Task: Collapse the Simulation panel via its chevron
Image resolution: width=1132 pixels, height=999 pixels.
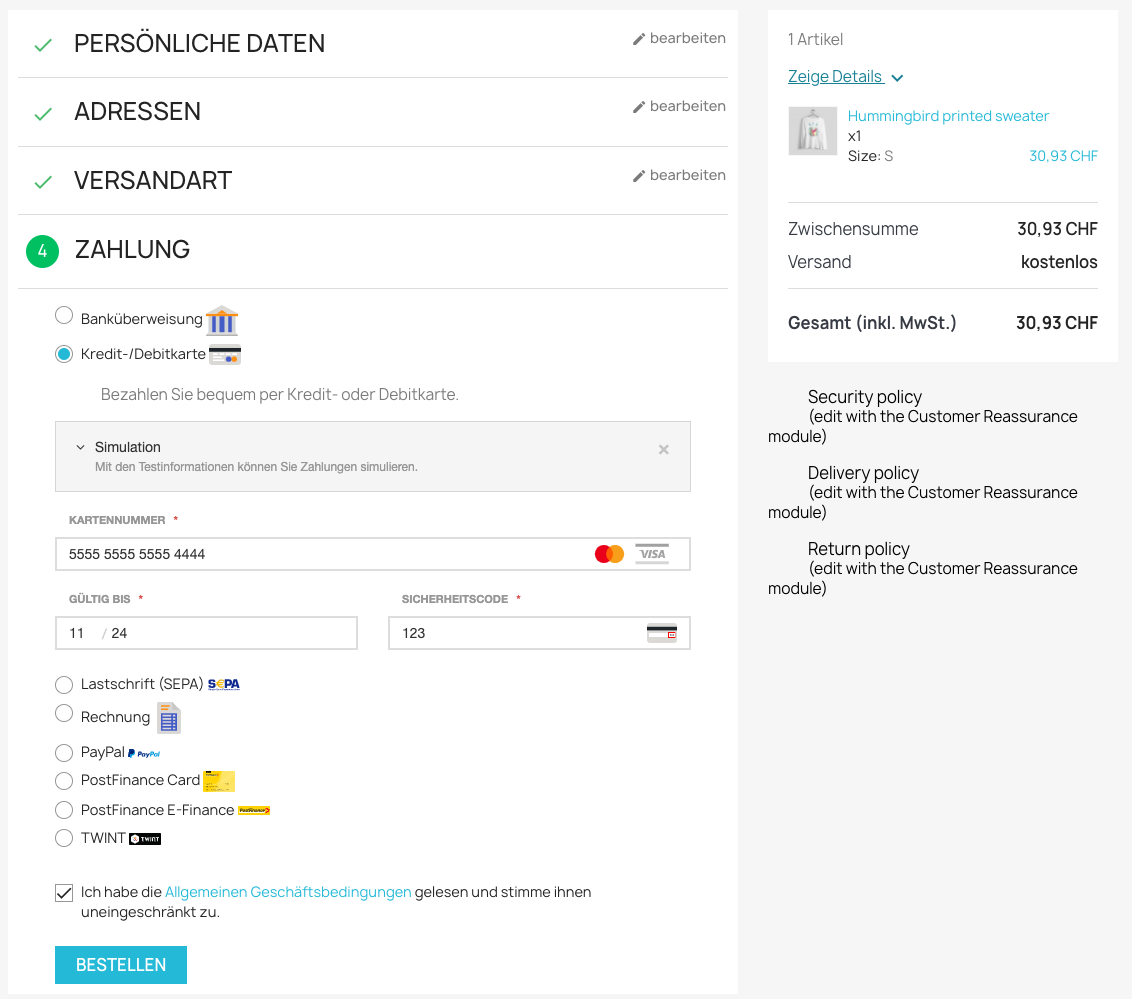Action: coord(80,447)
